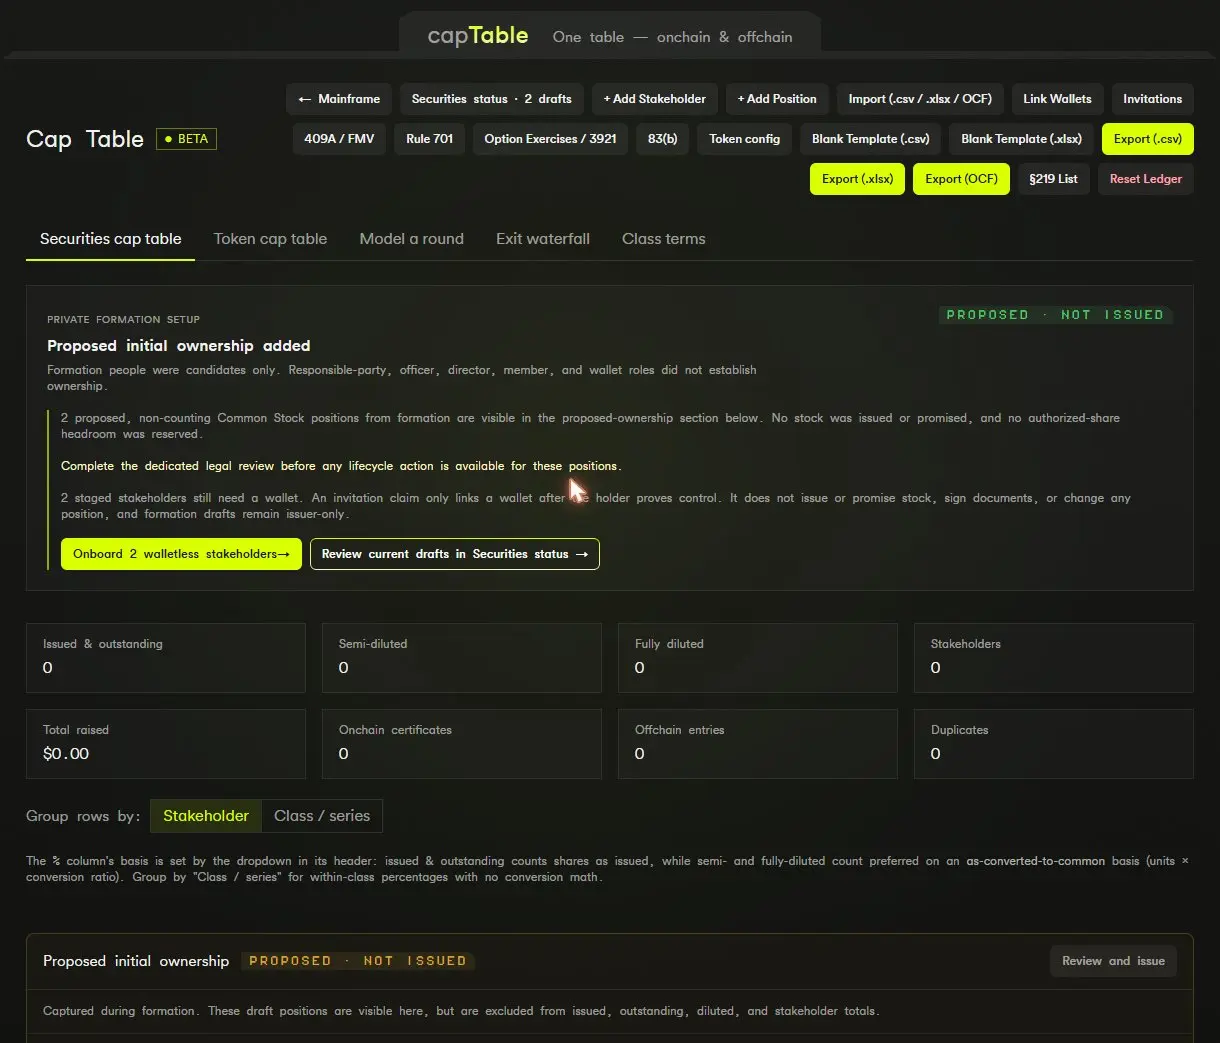Viewport: 1220px width, 1043px height.
Task: Select the Offchain entries stat card
Action: [x=758, y=744]
